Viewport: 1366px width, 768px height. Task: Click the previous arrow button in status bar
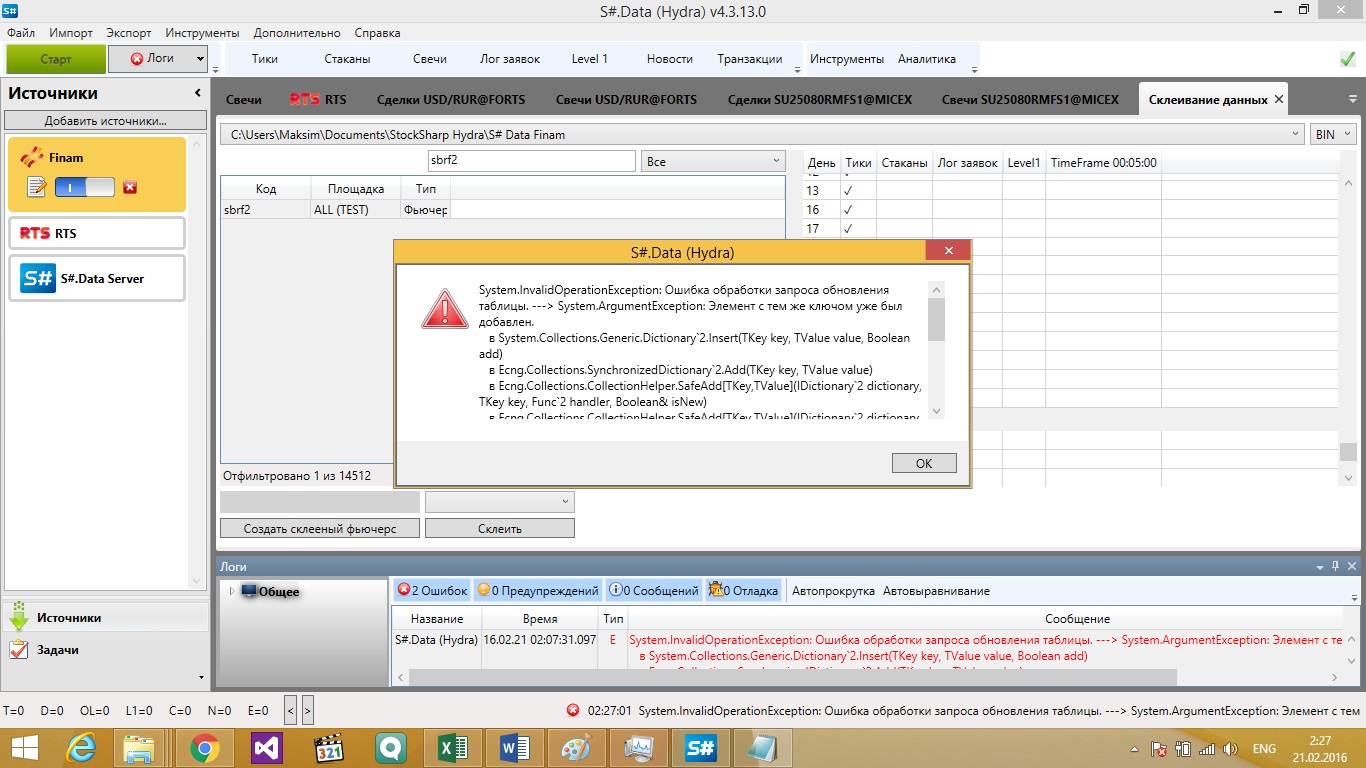point(290,710)
